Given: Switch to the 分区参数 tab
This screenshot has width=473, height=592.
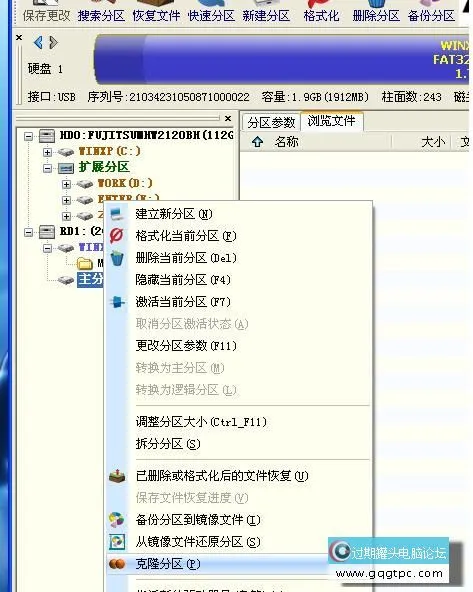Looking at the screenshot, I should 271,122.
